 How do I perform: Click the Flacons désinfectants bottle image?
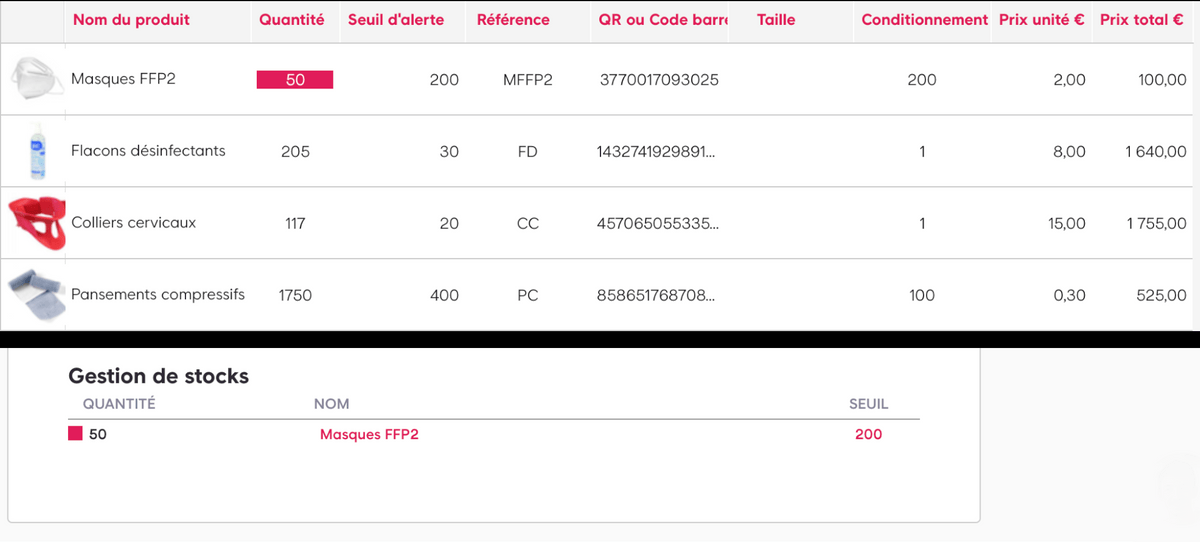coord(37,151)
